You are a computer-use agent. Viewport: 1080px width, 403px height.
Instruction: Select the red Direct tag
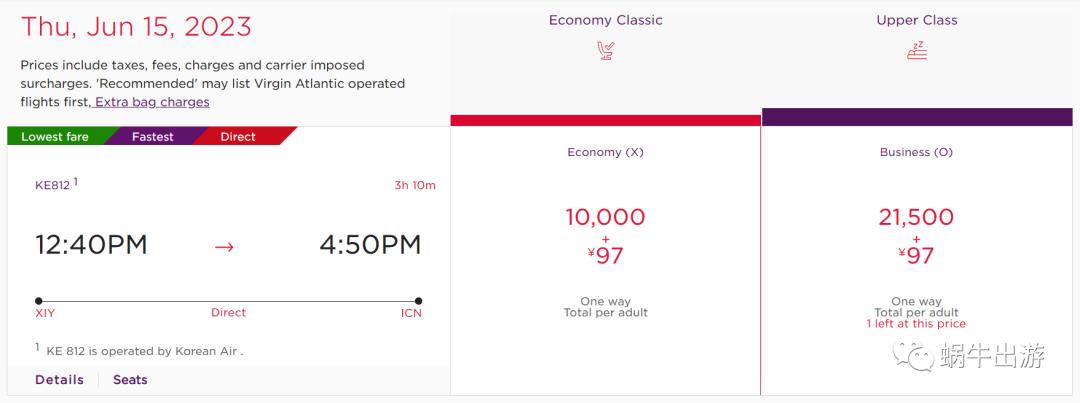pyautogui.click(x=238, y=137)
